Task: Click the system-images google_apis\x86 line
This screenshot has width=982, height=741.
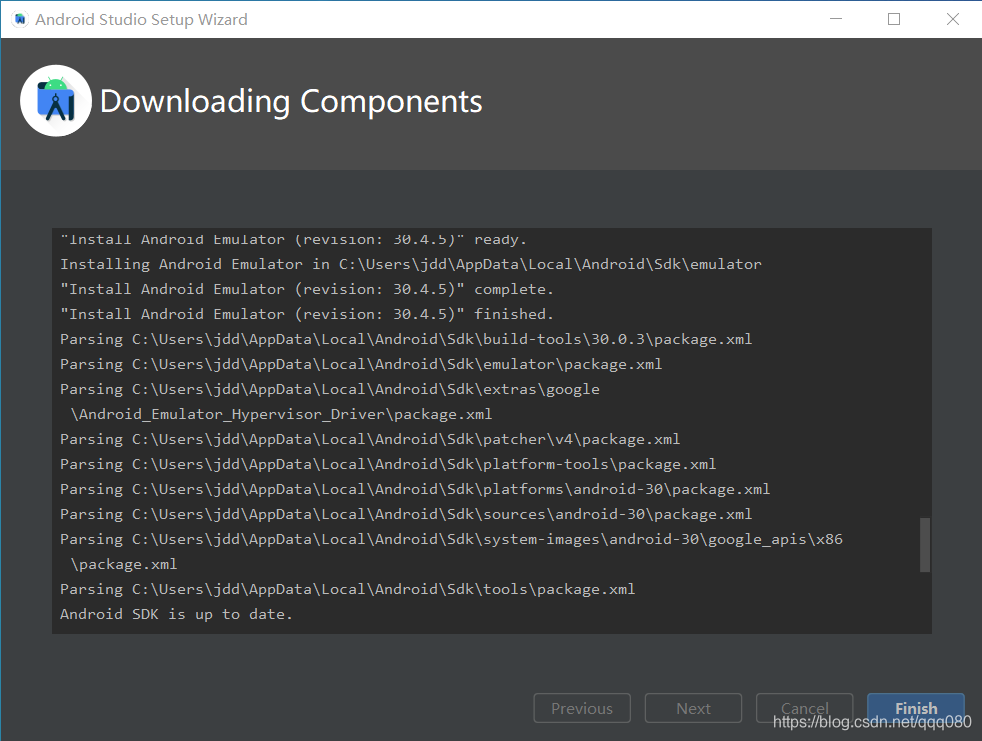Action: tap(452, 539)
